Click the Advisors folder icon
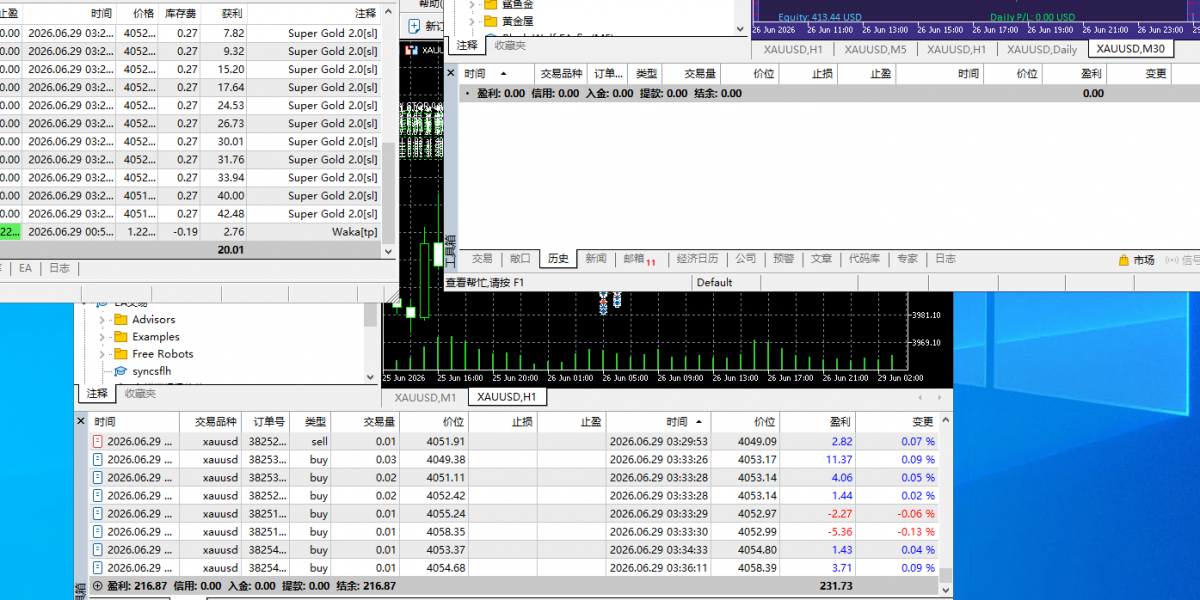1200x600 pixels. (120, 319)
